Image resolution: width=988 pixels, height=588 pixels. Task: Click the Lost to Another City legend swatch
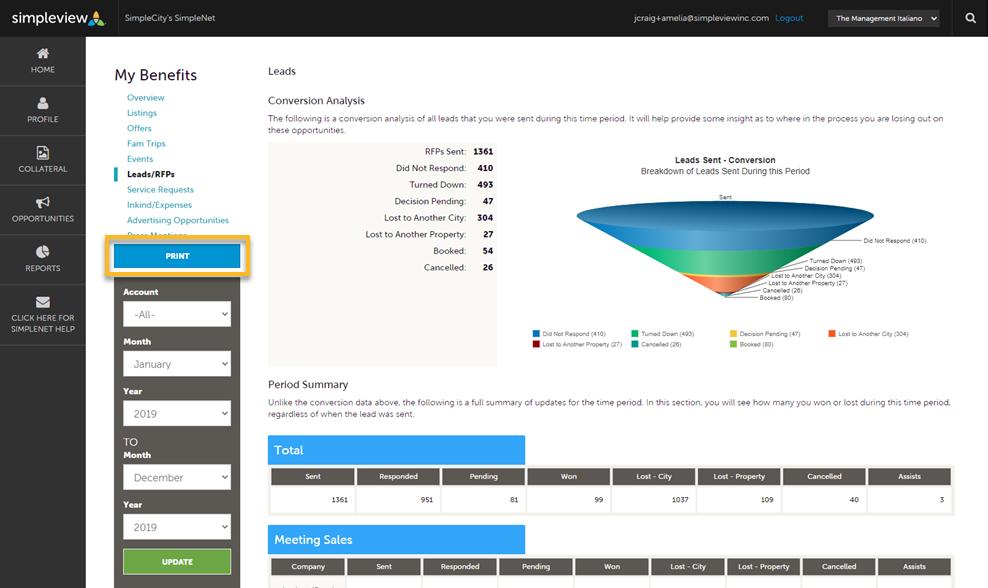pyautogui.click(x=832, y=334)
